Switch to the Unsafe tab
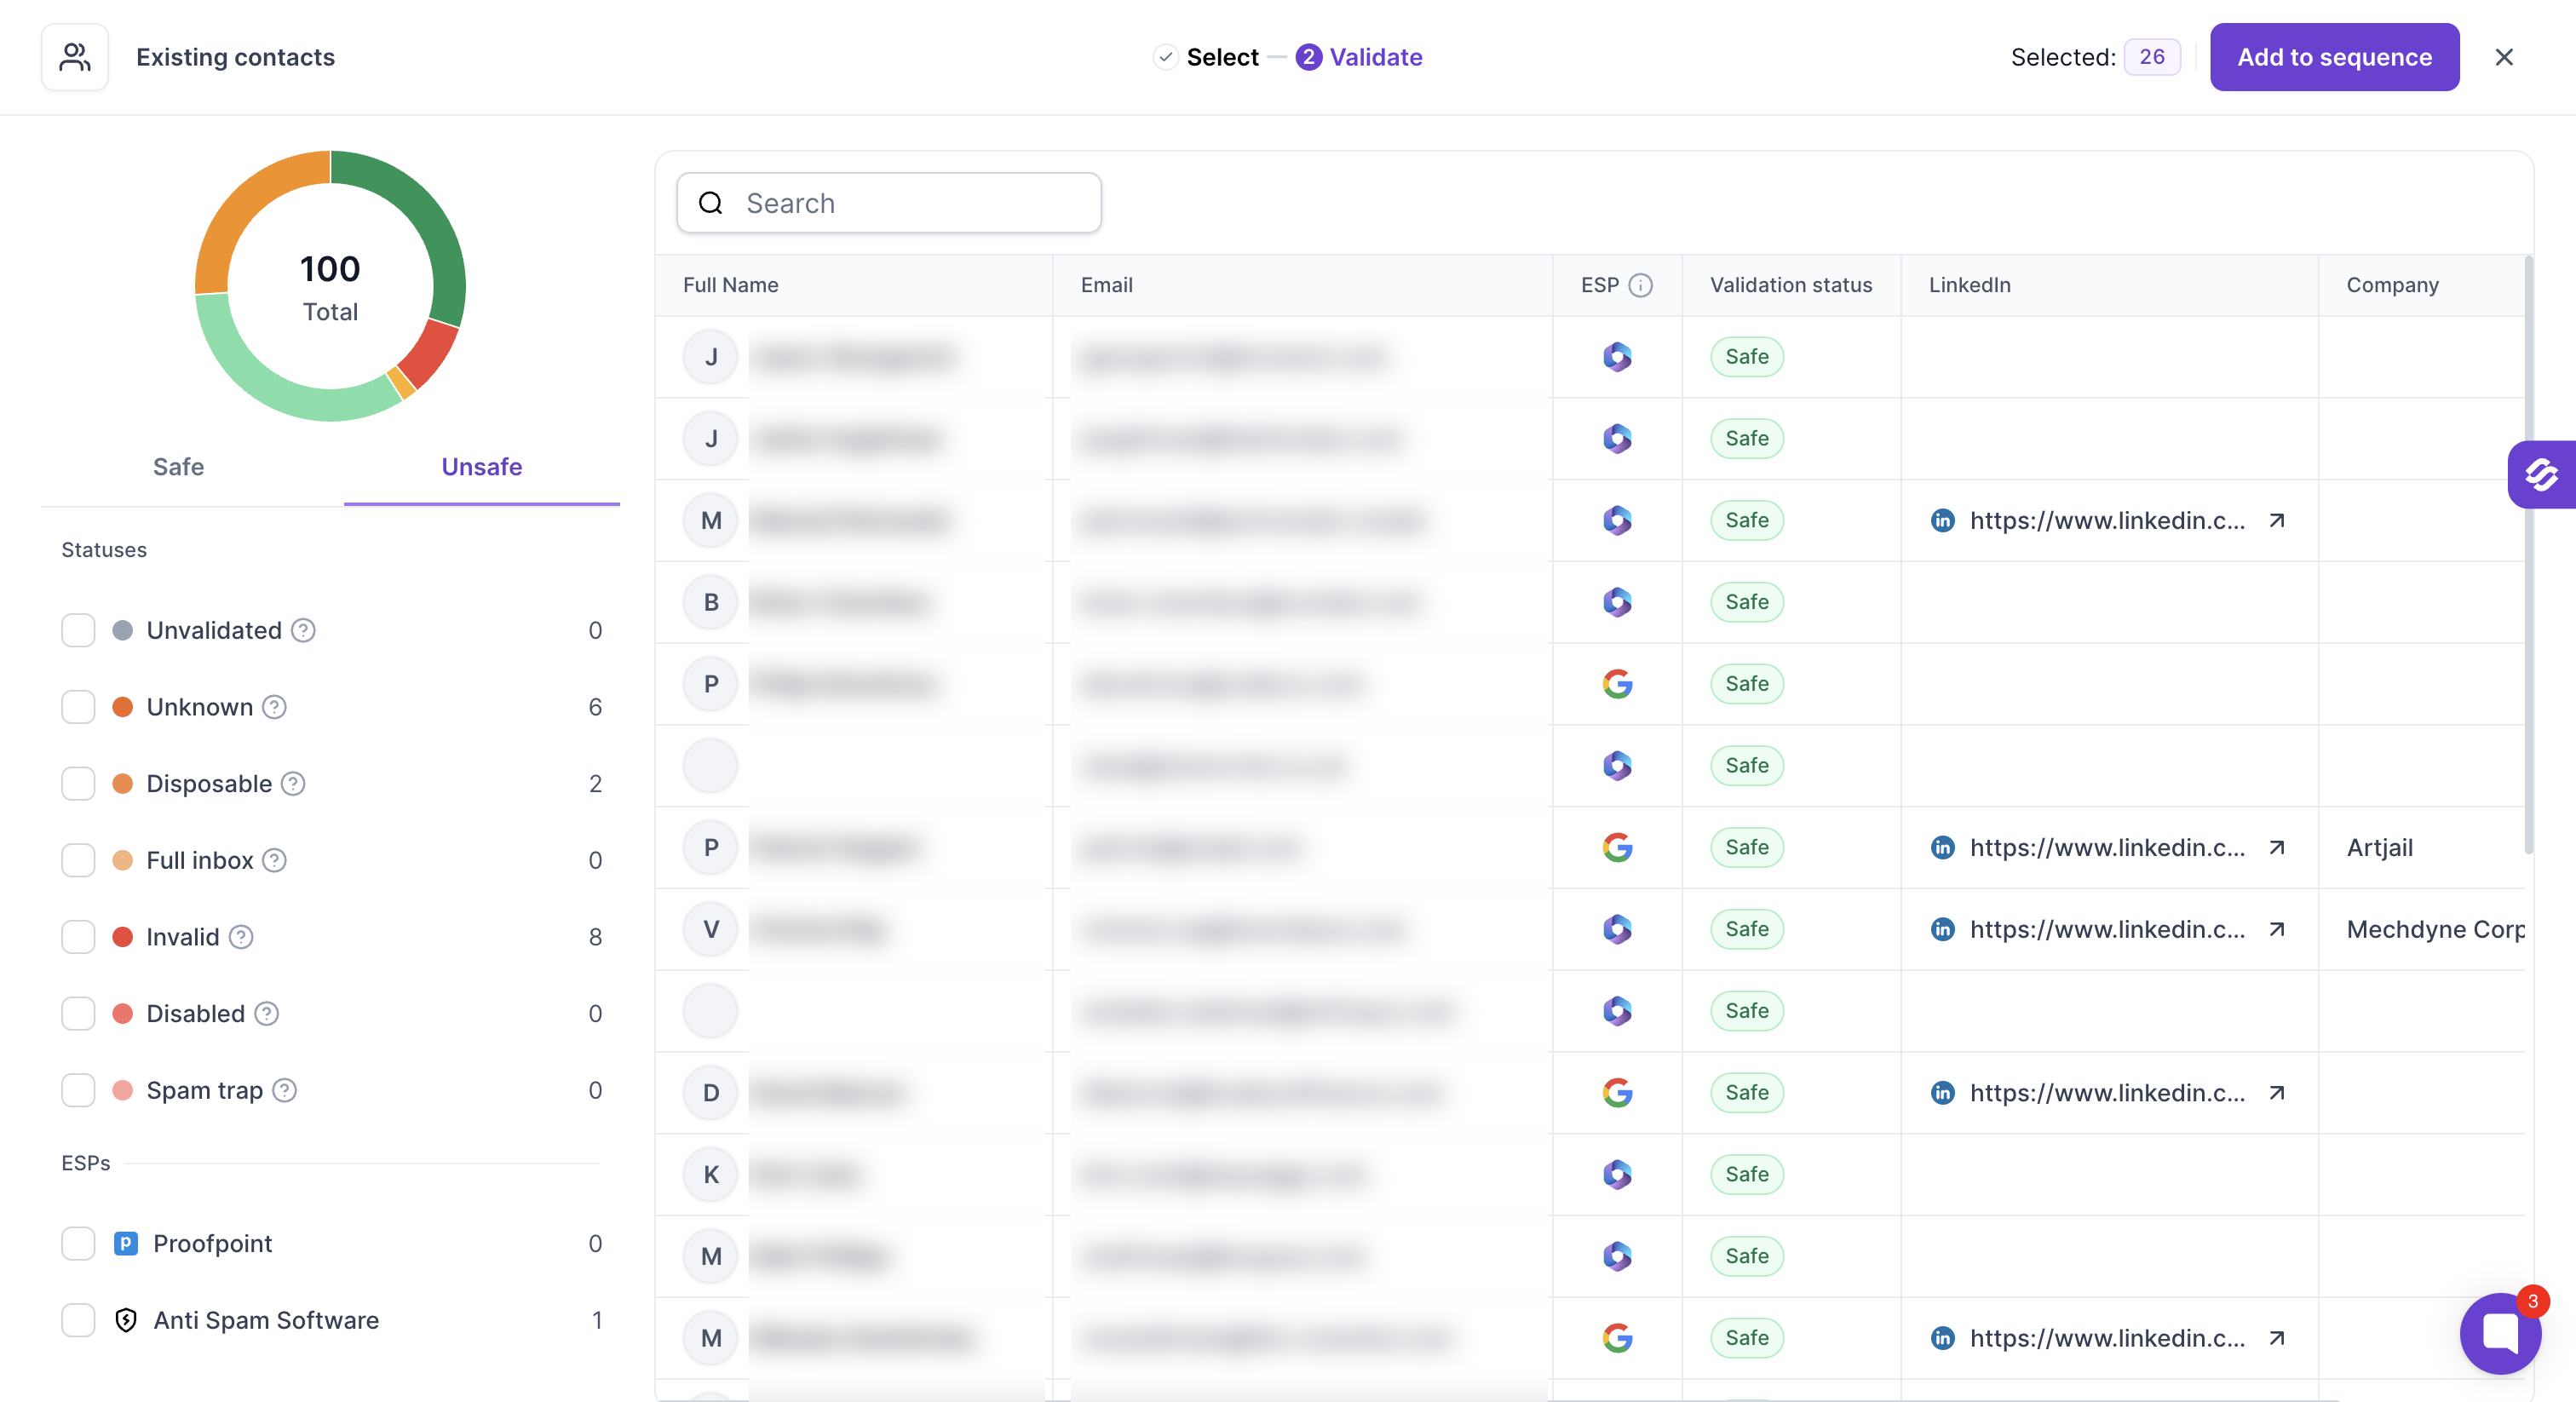 482,467
